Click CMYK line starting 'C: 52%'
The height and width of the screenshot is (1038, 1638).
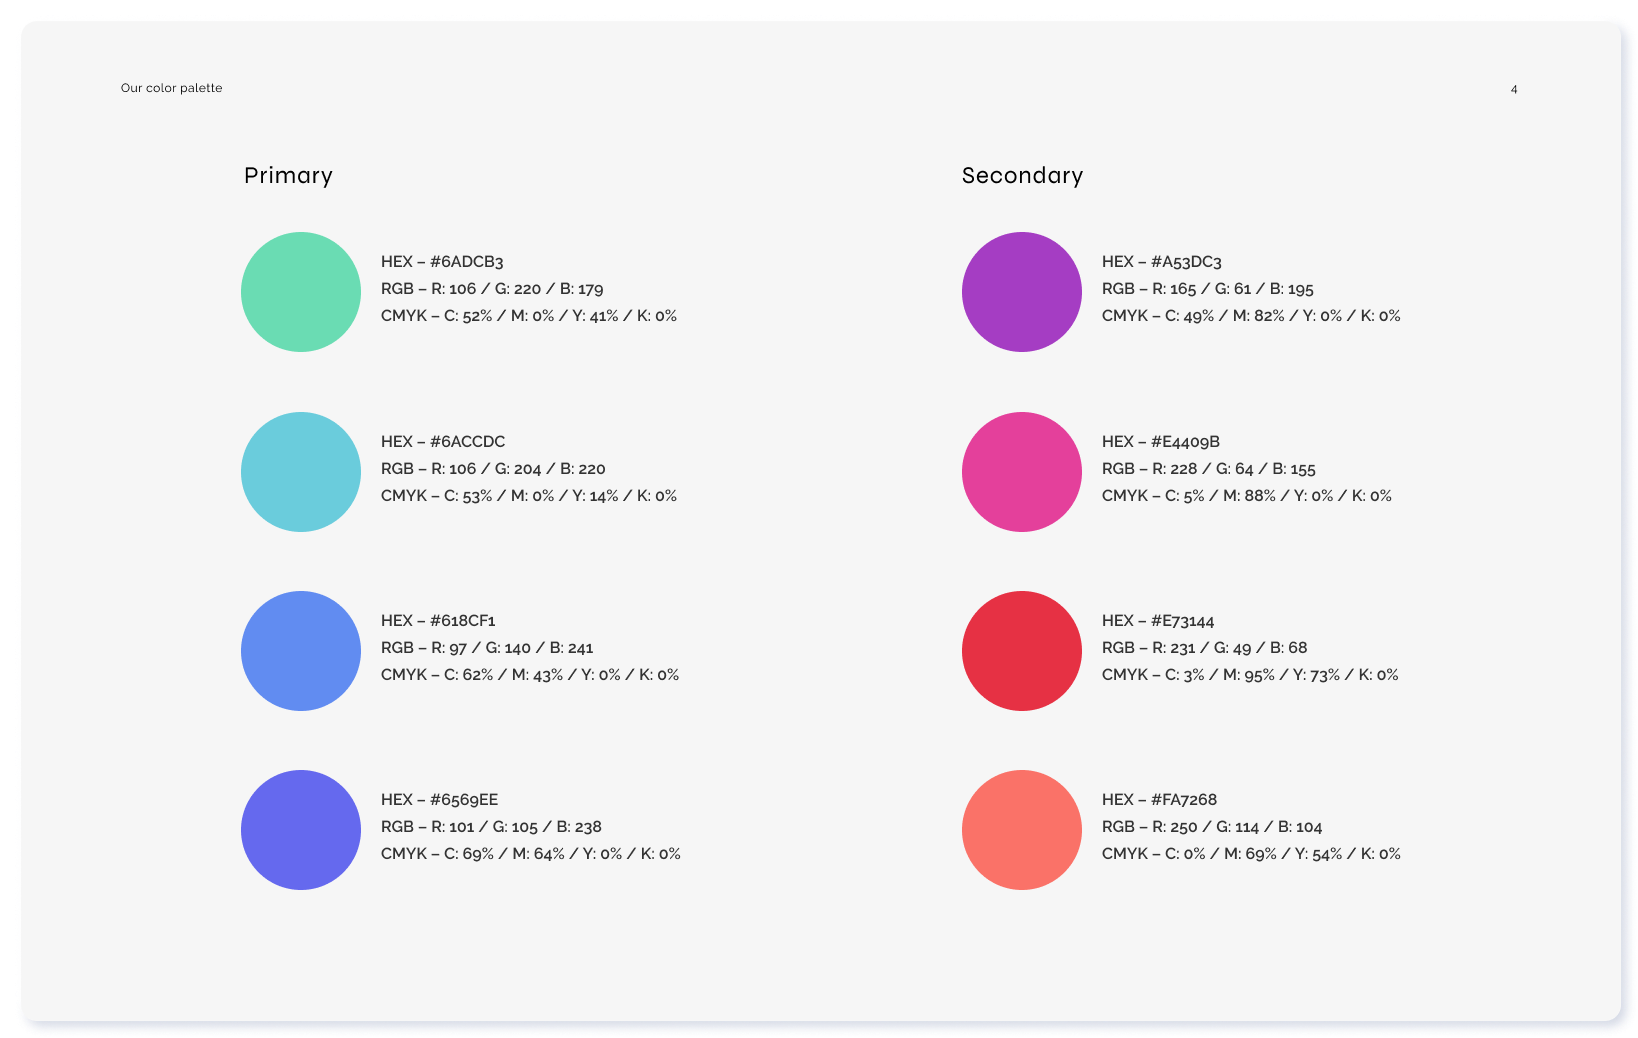(x=529, y=316)
